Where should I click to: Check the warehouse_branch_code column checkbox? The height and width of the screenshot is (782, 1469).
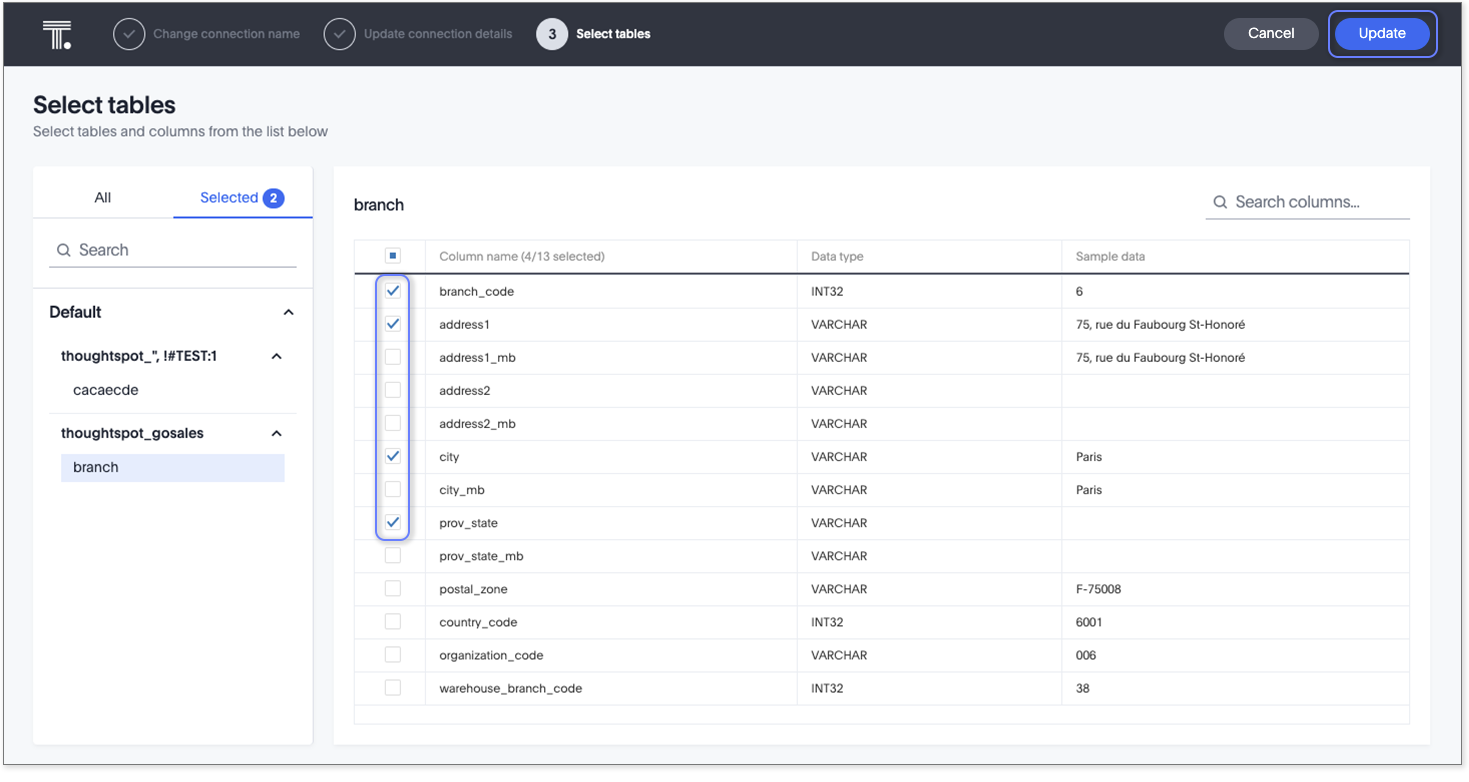tap(393, 688)
